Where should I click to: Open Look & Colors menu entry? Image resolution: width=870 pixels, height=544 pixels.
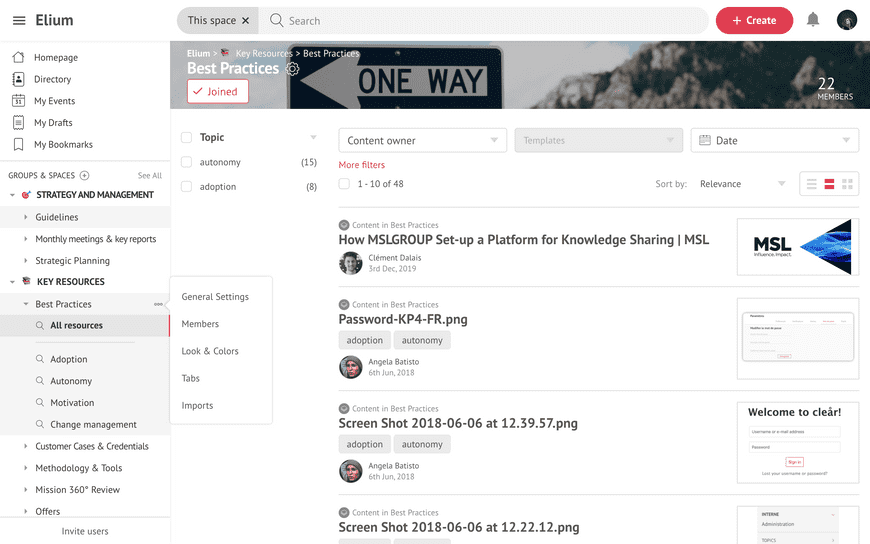pos(210,351)
